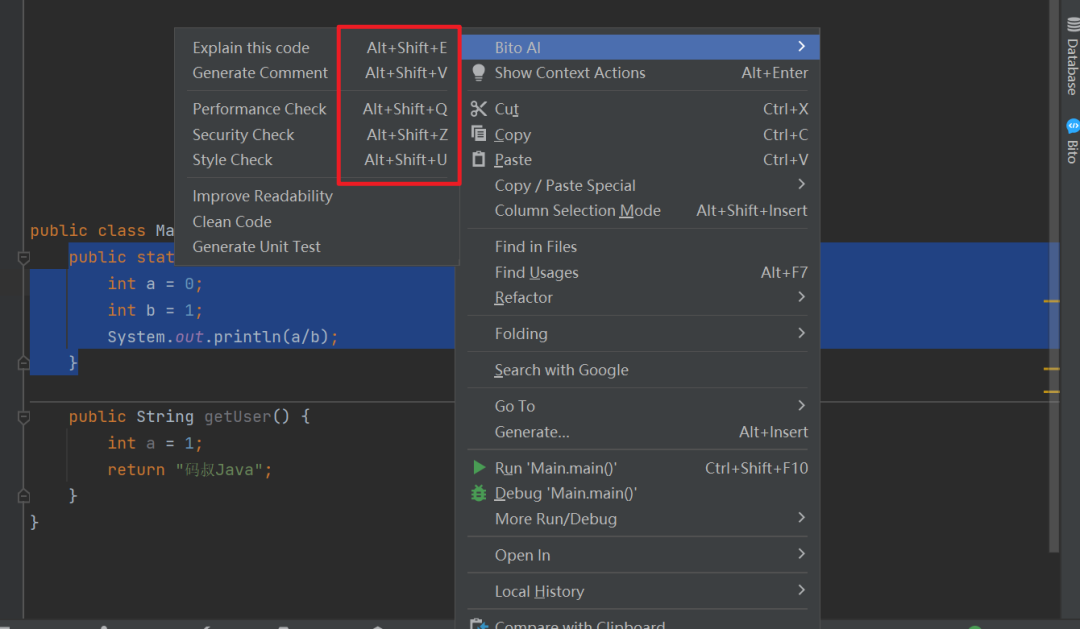
Task: Collapse the getUser method using its gutter fold icon
Action: [23, 417]
